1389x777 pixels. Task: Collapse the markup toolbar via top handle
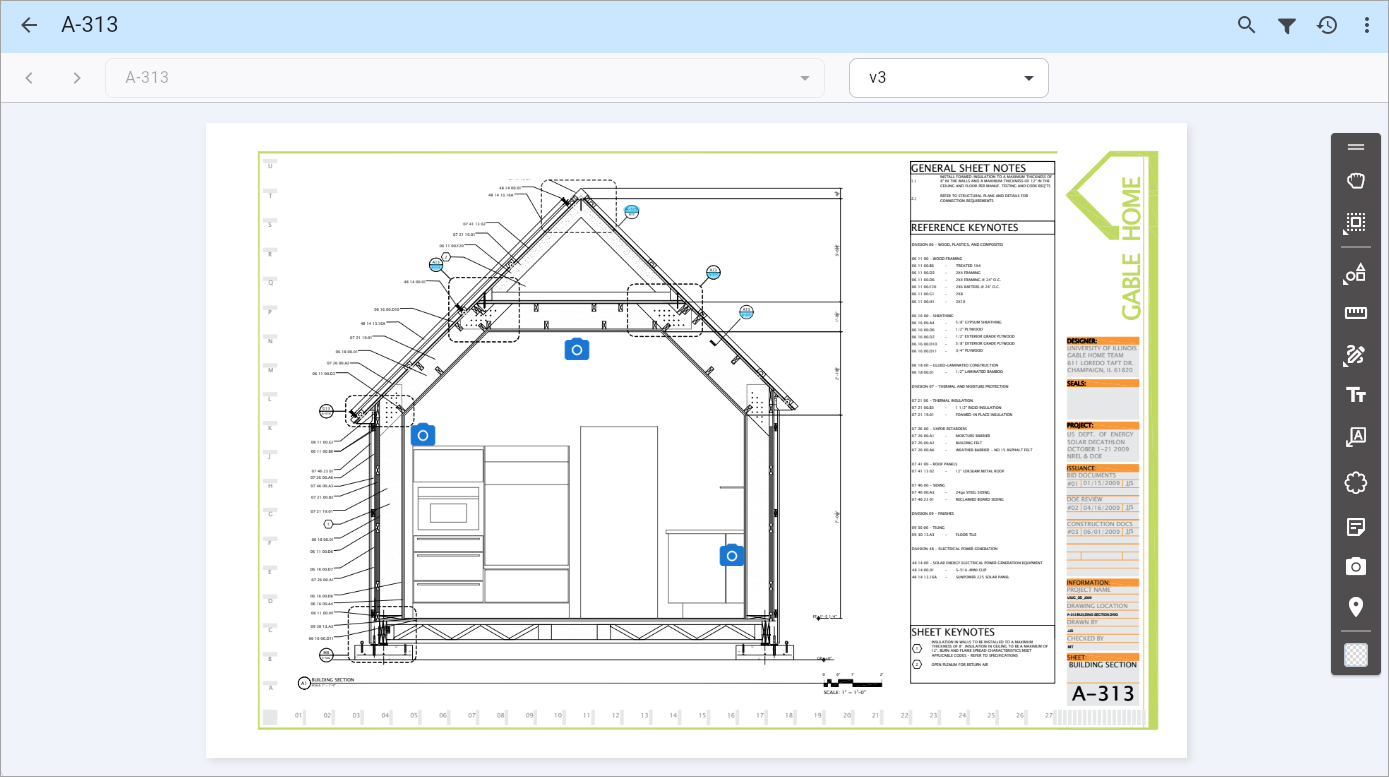pos(1356,147)
